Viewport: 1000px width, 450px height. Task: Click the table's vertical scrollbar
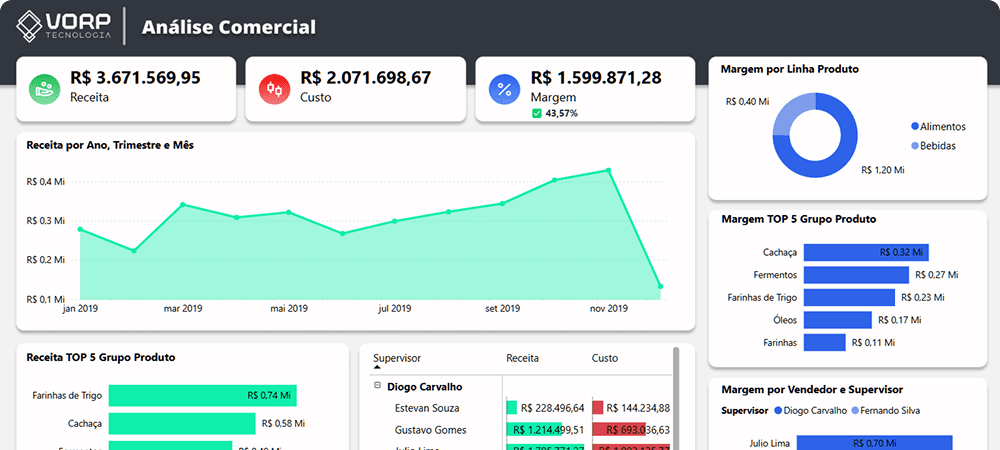pos(676,395)
